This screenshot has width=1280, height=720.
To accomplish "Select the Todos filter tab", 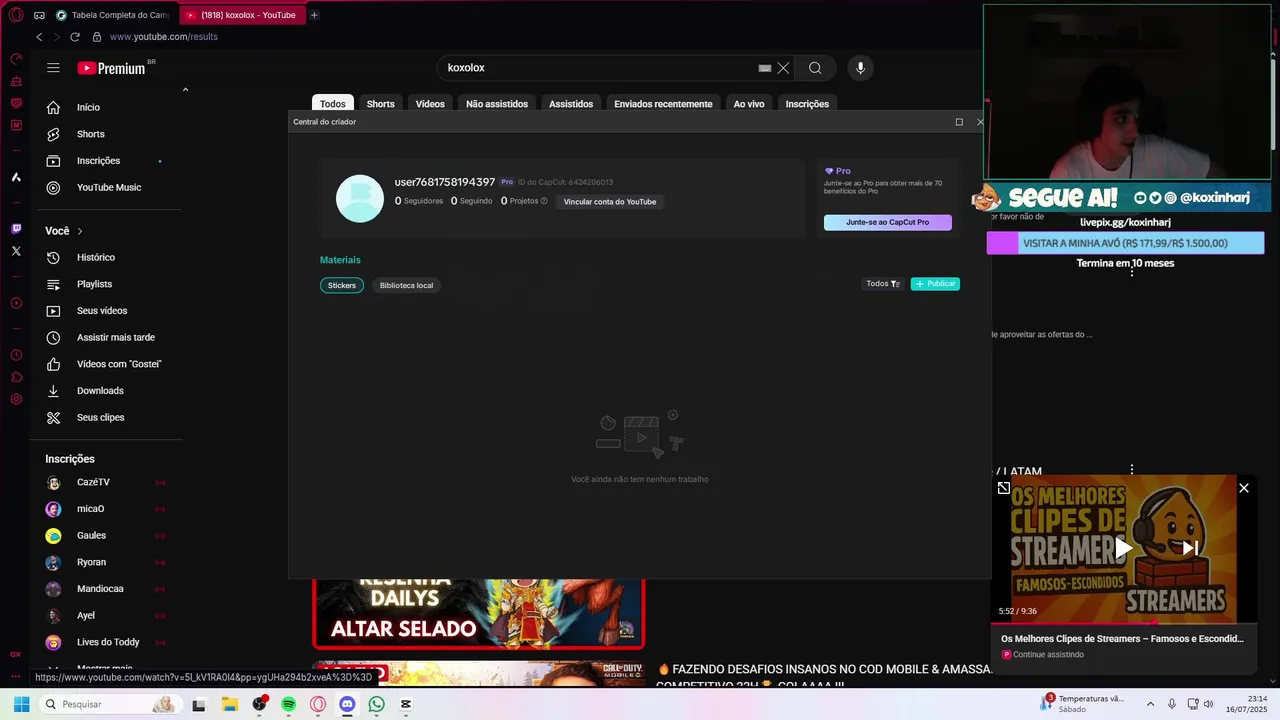I will 333,104.
